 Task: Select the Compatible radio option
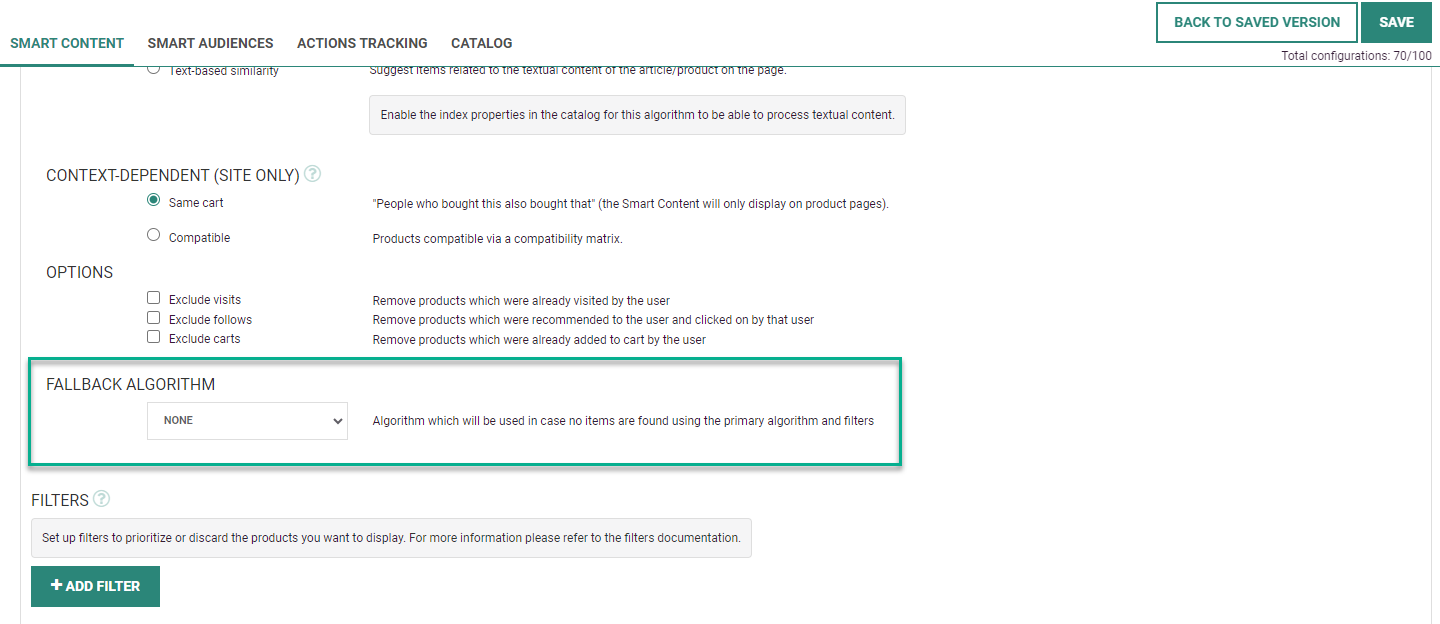[153, 235]
